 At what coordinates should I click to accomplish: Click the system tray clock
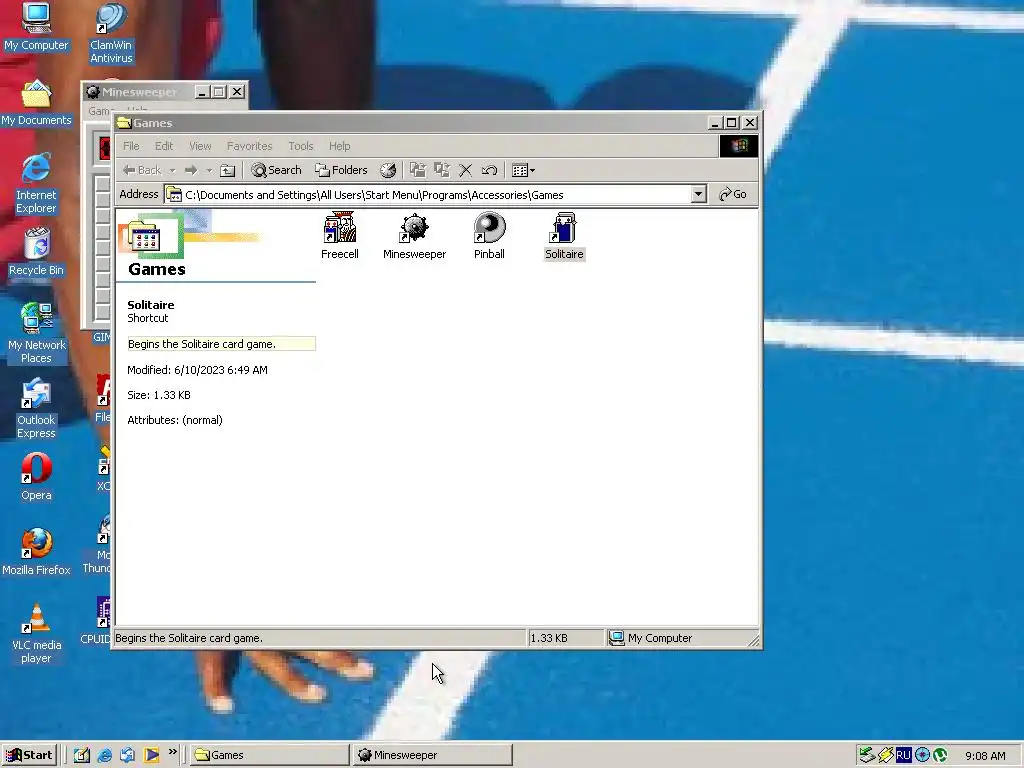[x=985, y=756]
